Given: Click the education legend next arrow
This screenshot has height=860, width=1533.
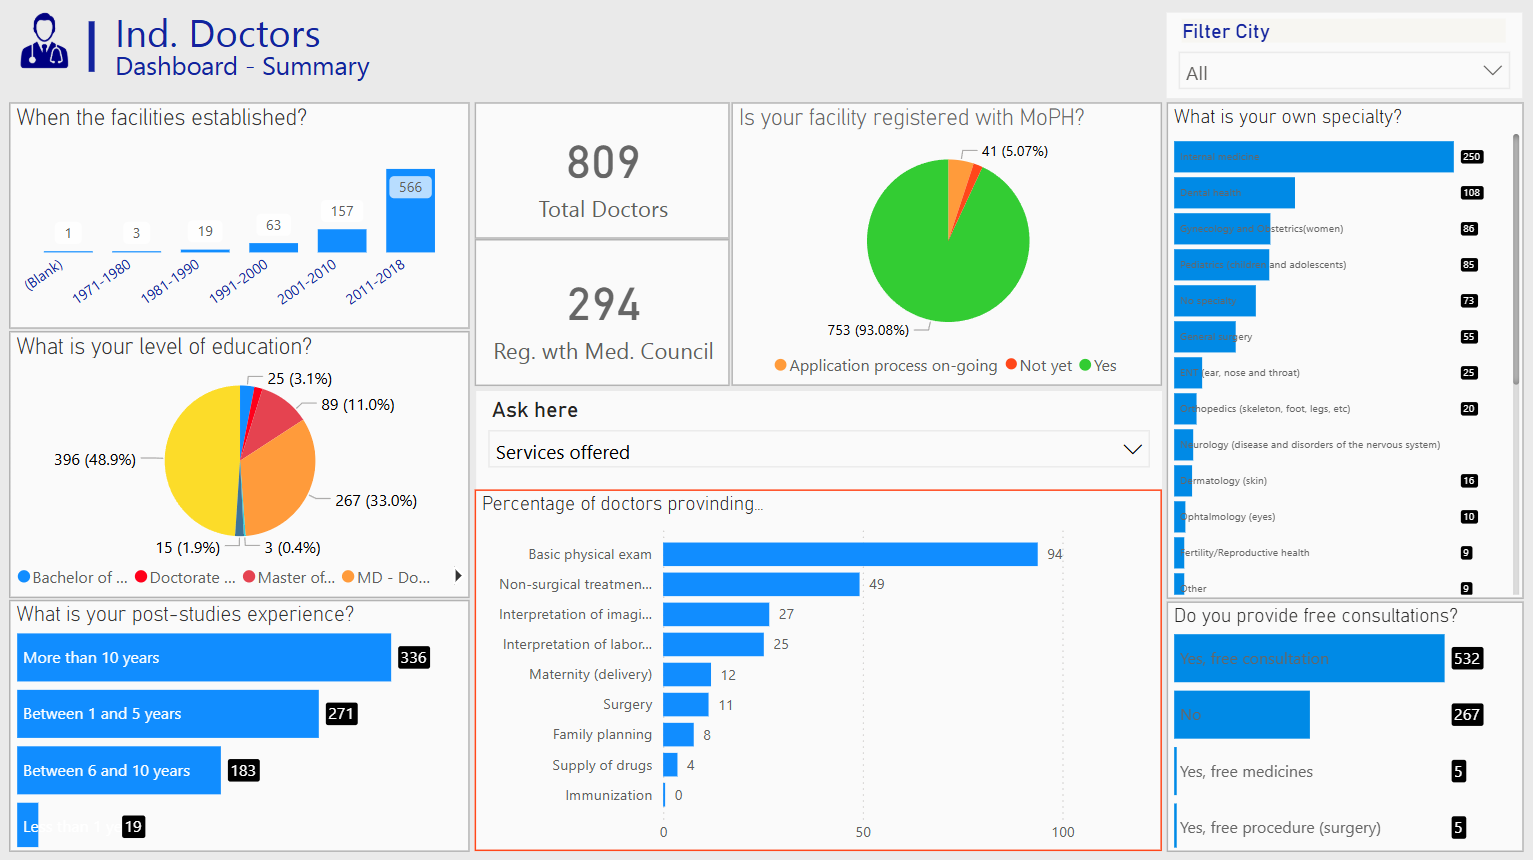Looking at the screenshot, I should pyautogui.click(x=458, y=576).
